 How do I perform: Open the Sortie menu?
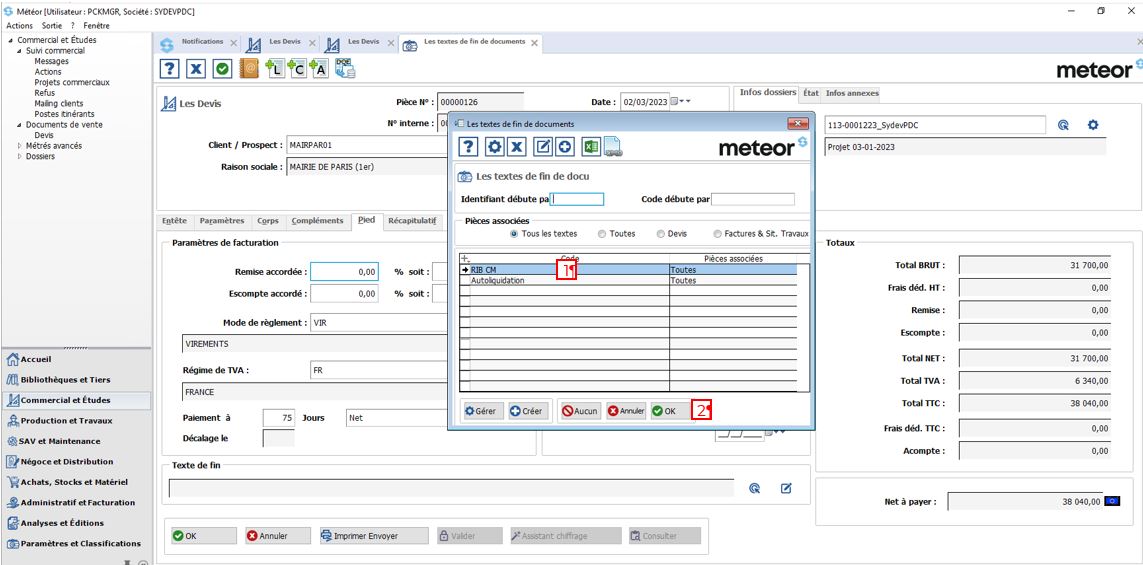(52, 26)
